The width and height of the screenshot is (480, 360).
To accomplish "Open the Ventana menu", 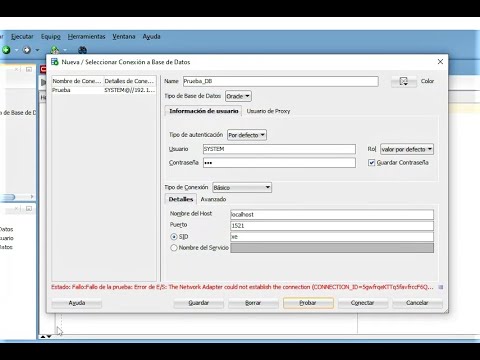I will click(x=124, y=36).
